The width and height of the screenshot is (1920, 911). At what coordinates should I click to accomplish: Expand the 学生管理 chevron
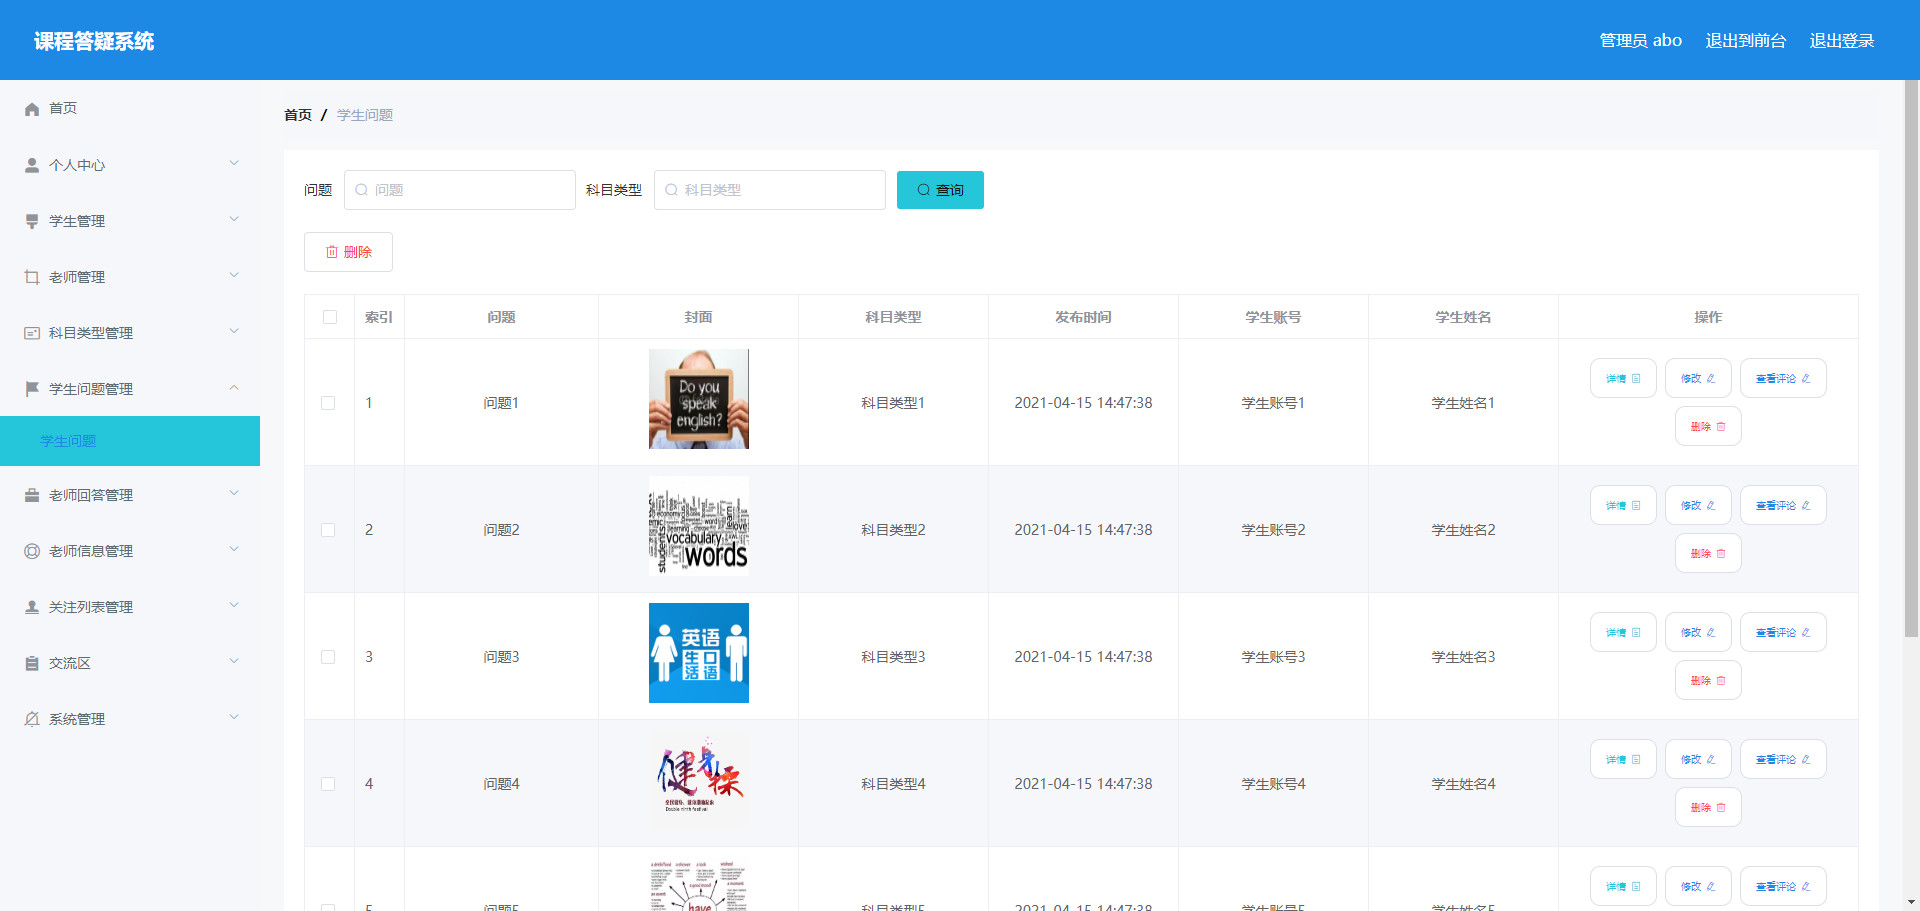coord(234,219)
